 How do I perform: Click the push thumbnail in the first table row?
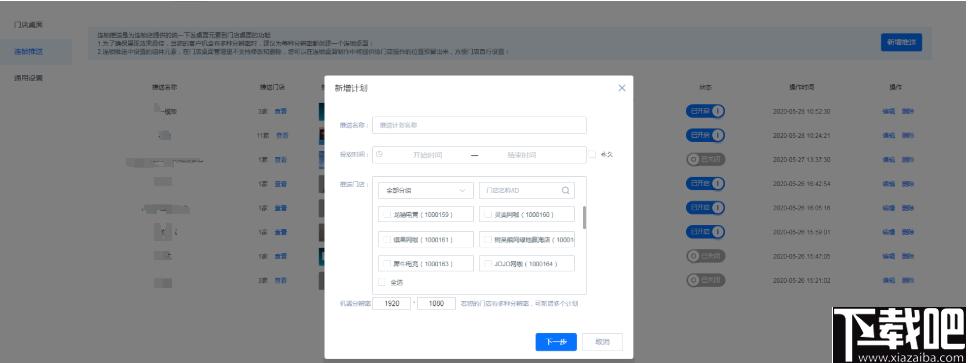tap(322, 112)
